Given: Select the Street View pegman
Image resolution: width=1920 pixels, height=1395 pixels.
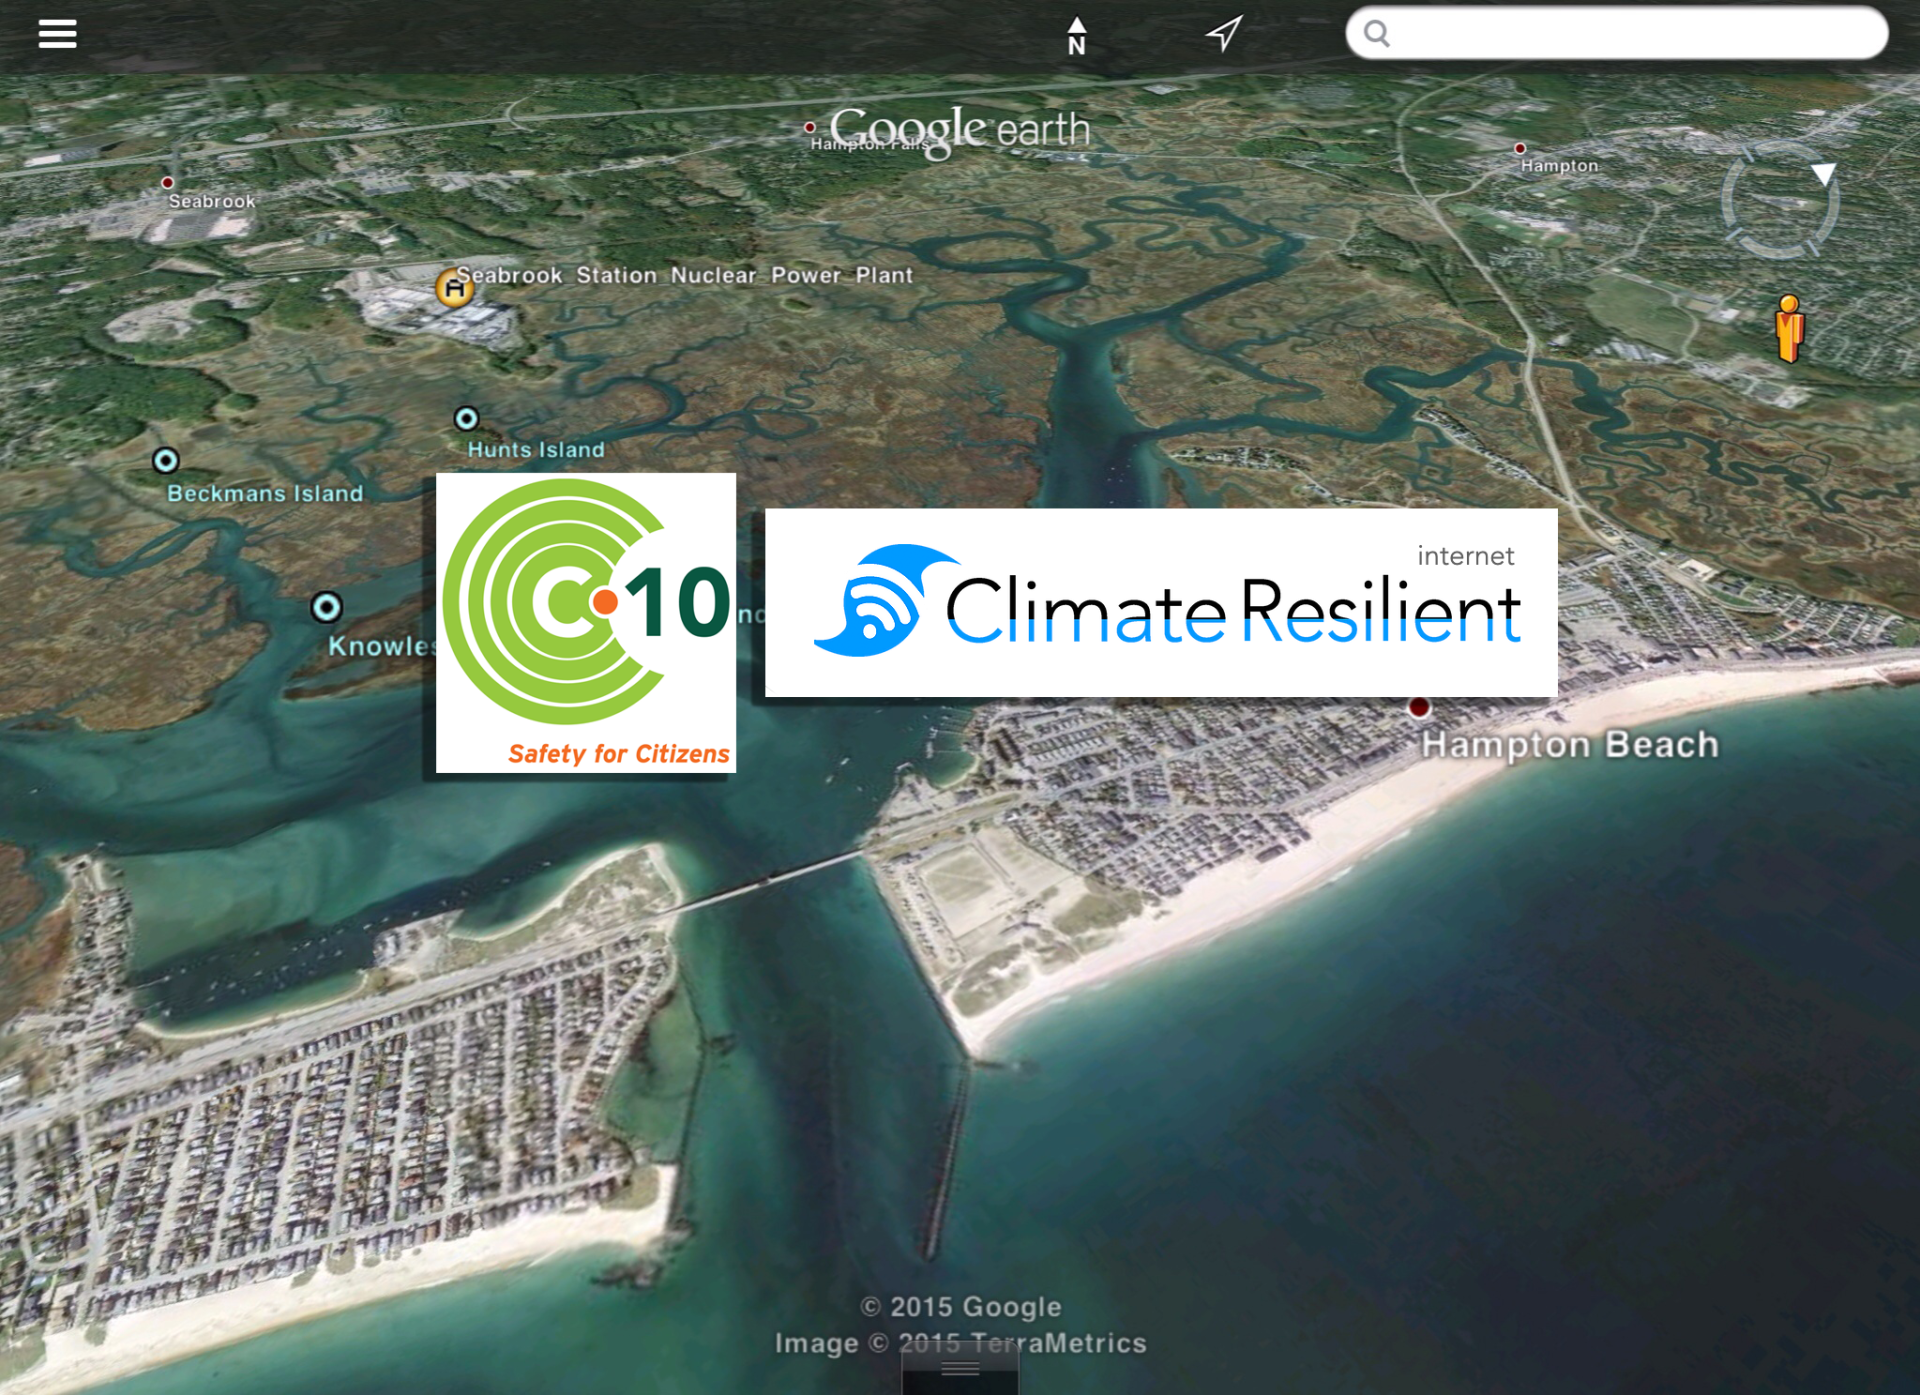Looking at the screenshot, I should (1789, 328).
